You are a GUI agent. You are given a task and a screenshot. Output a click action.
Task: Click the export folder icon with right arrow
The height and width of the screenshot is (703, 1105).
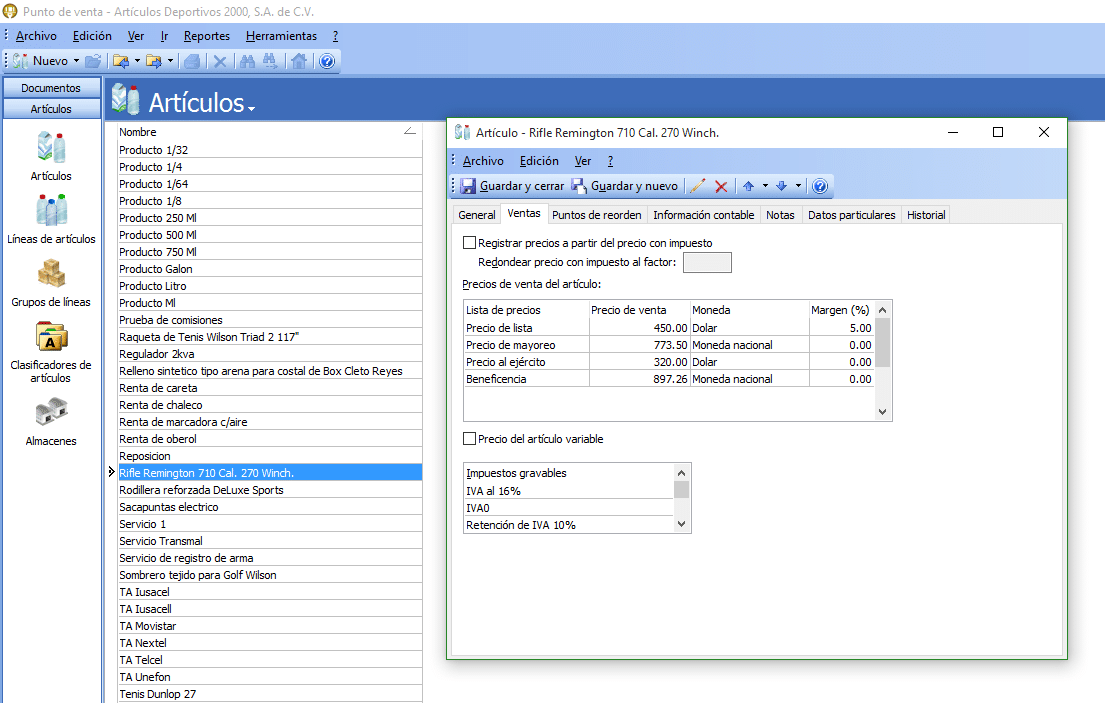[154, 61]
